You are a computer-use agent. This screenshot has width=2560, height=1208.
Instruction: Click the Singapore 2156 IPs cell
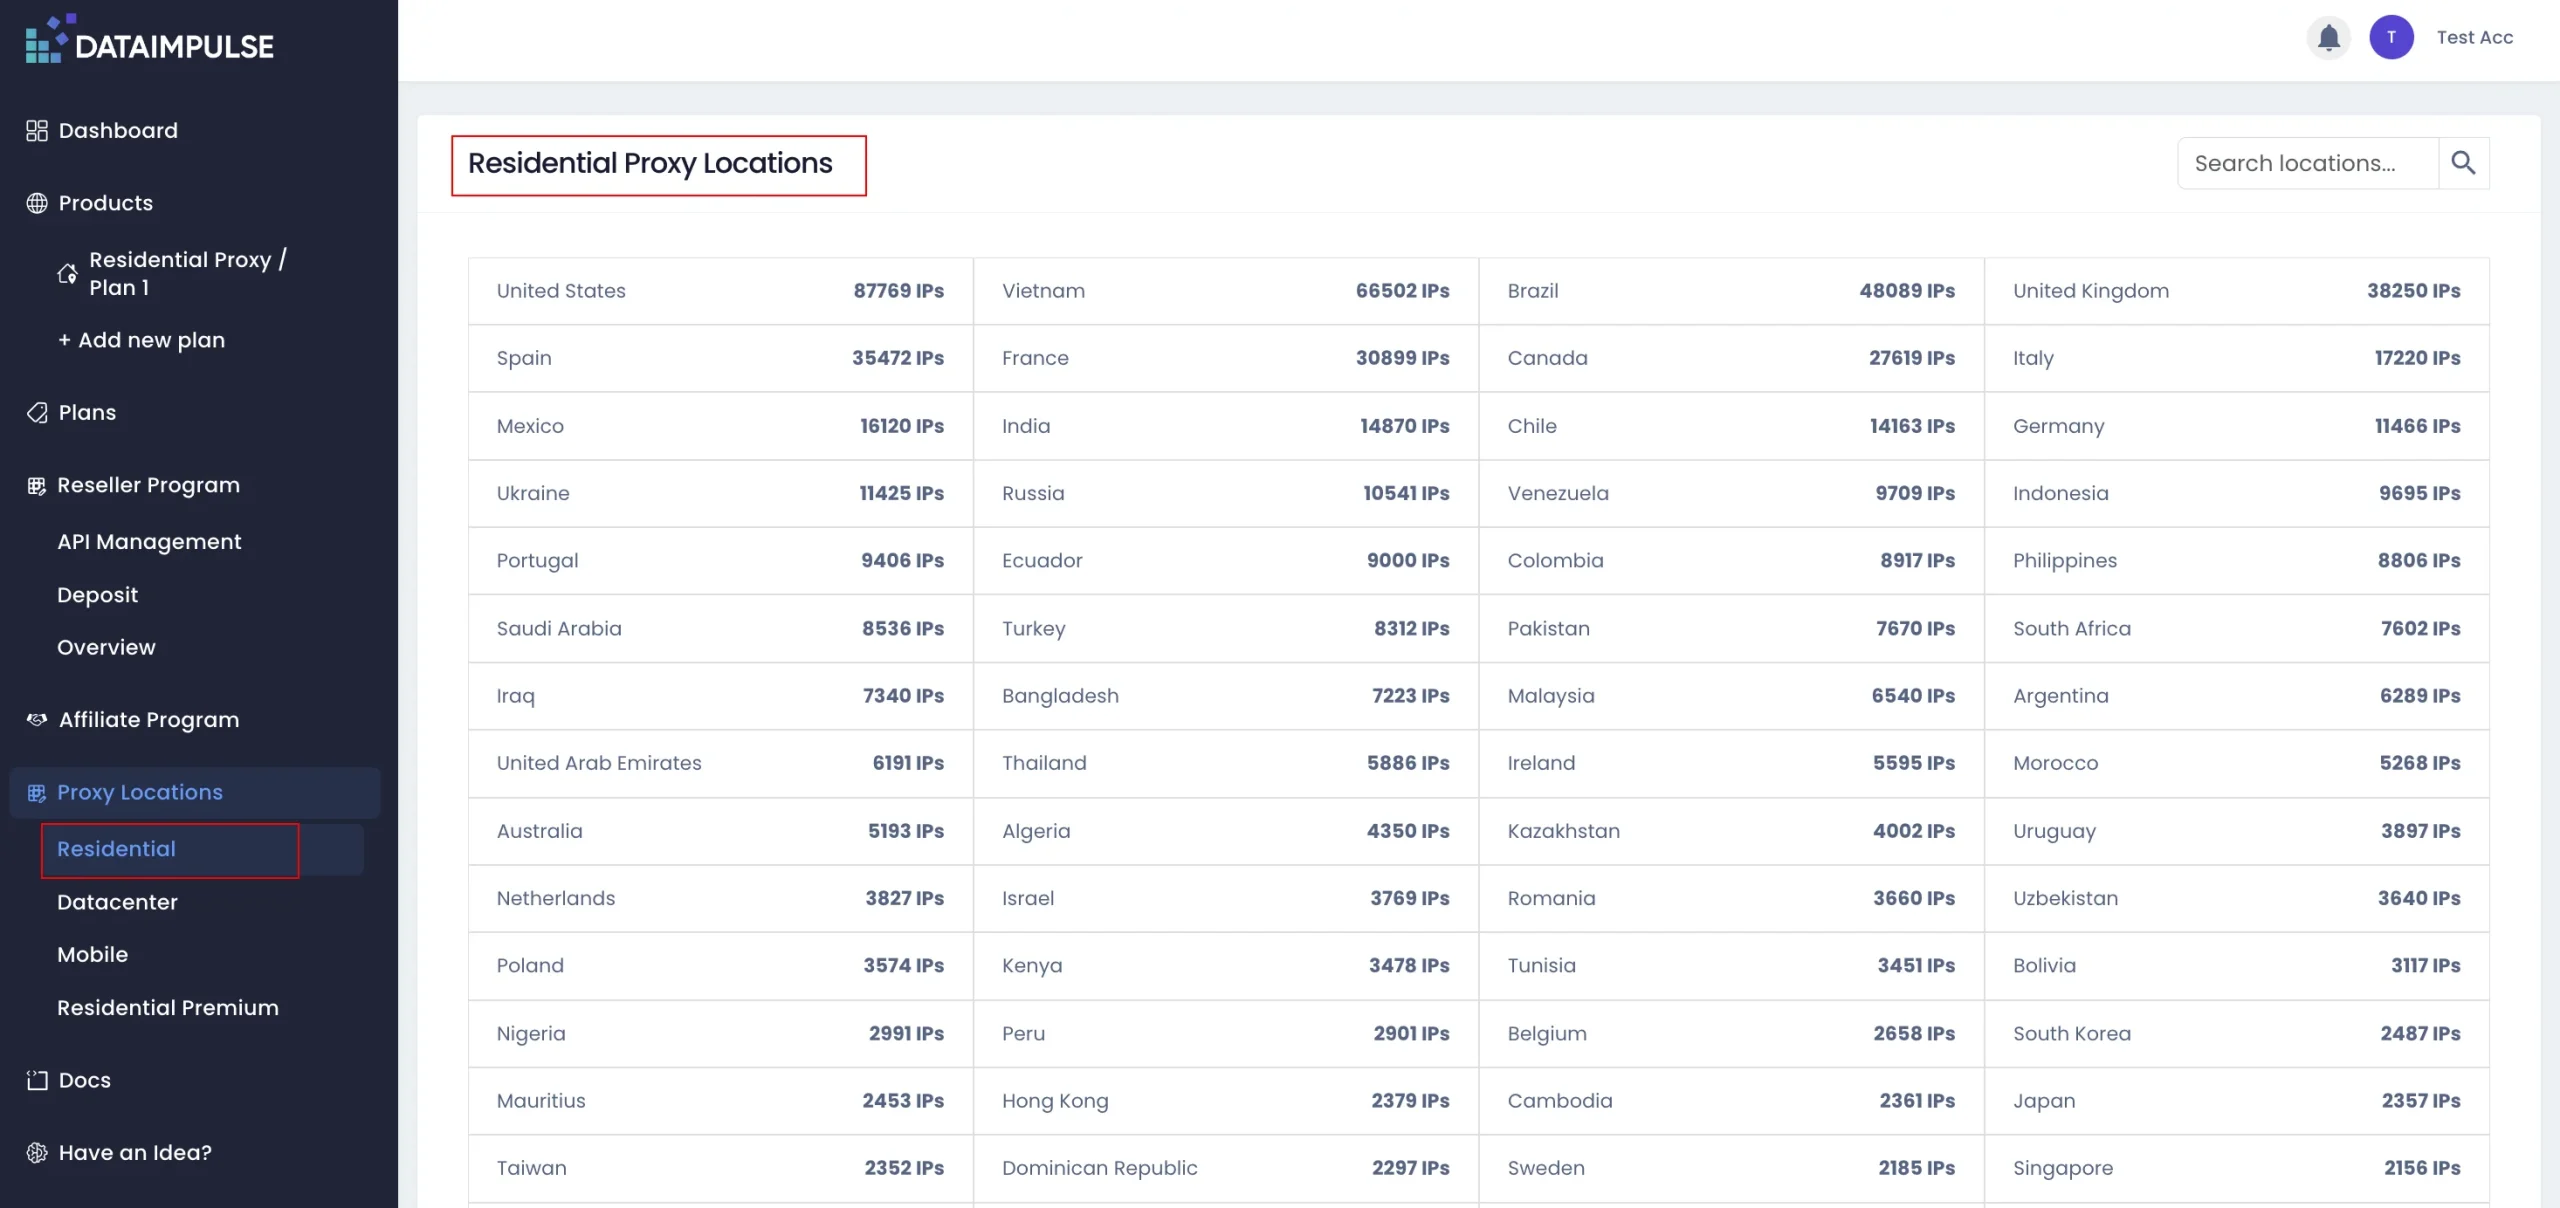pyautogui.click(x=2237, y=1168)
